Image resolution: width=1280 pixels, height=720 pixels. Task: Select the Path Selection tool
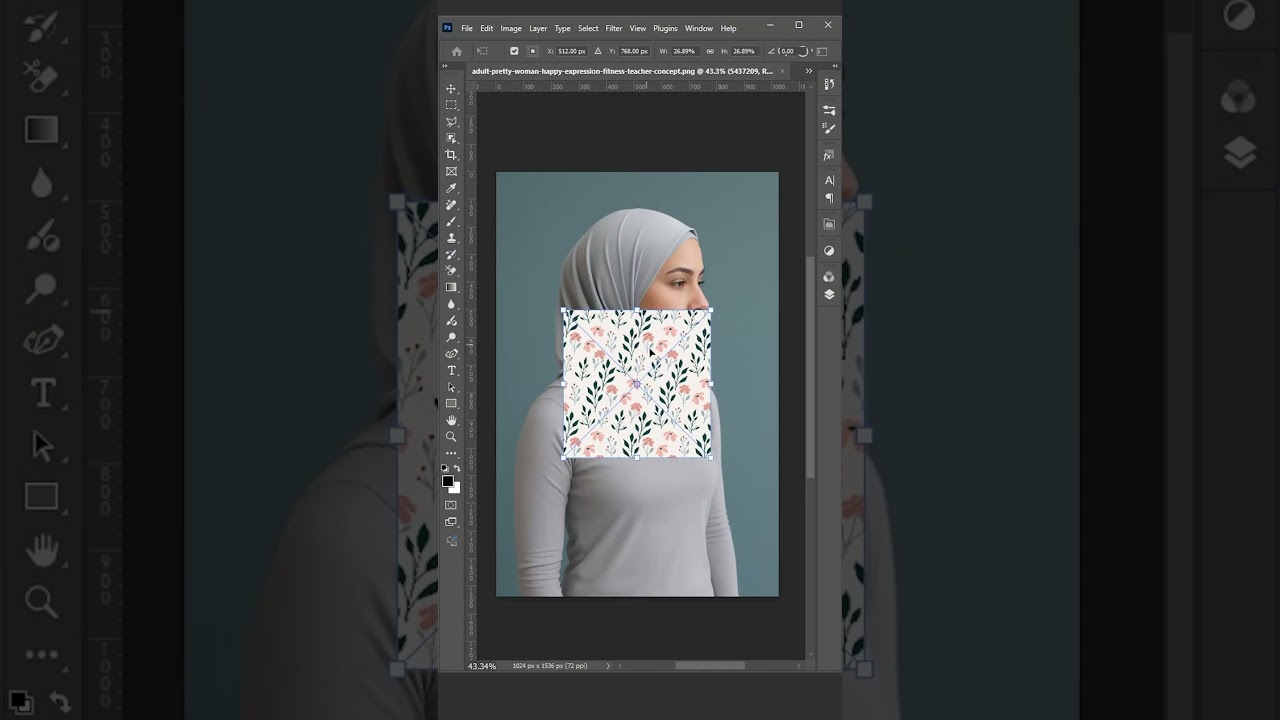(451, 387)
